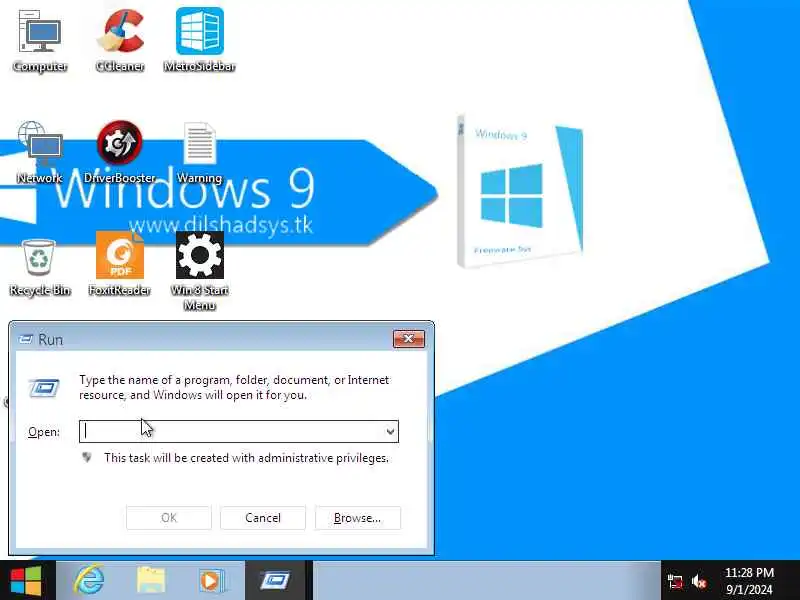Expand the Open combo box dropdown arrow

(x=390, y=432)
